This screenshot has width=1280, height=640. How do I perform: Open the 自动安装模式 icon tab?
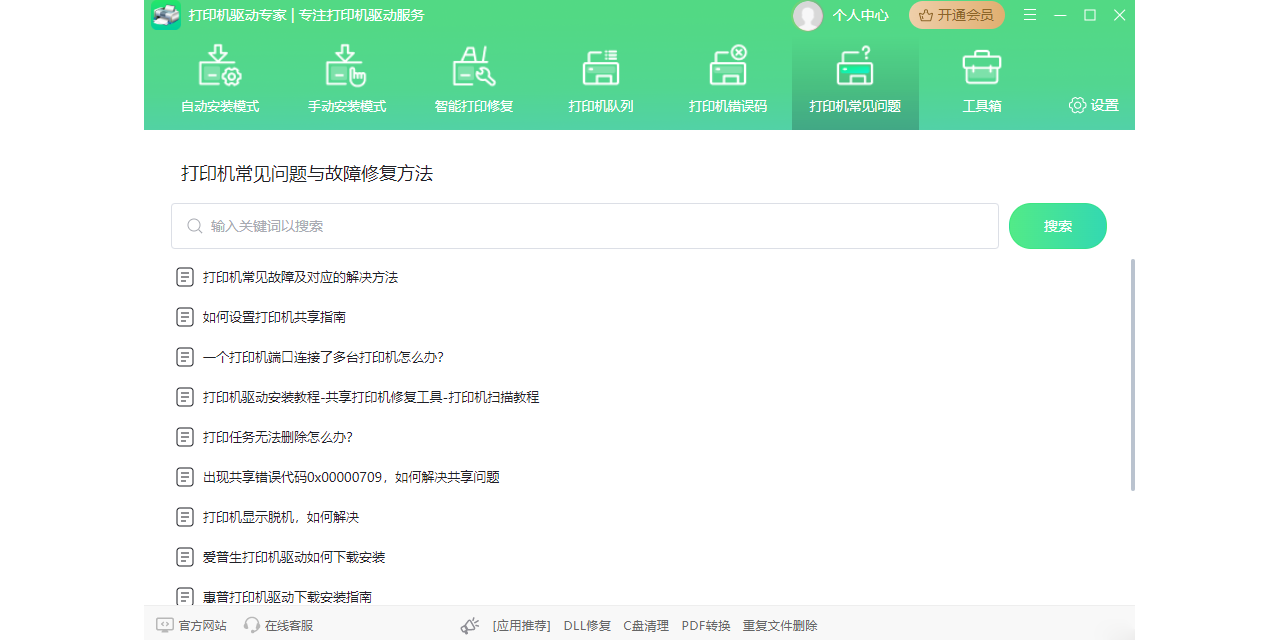[x=220, y=67]
